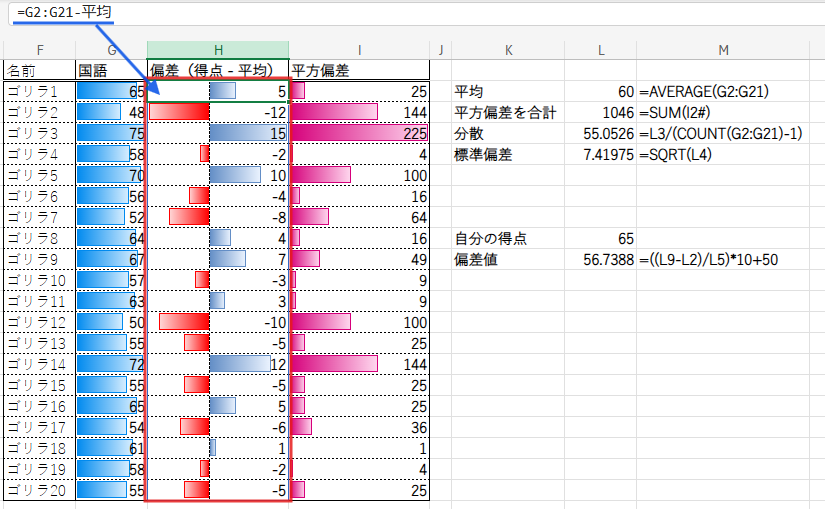Select the ゴリラ18 name cell
The height and width of the screenshot is (509, 825).
[x=40, y=448]
